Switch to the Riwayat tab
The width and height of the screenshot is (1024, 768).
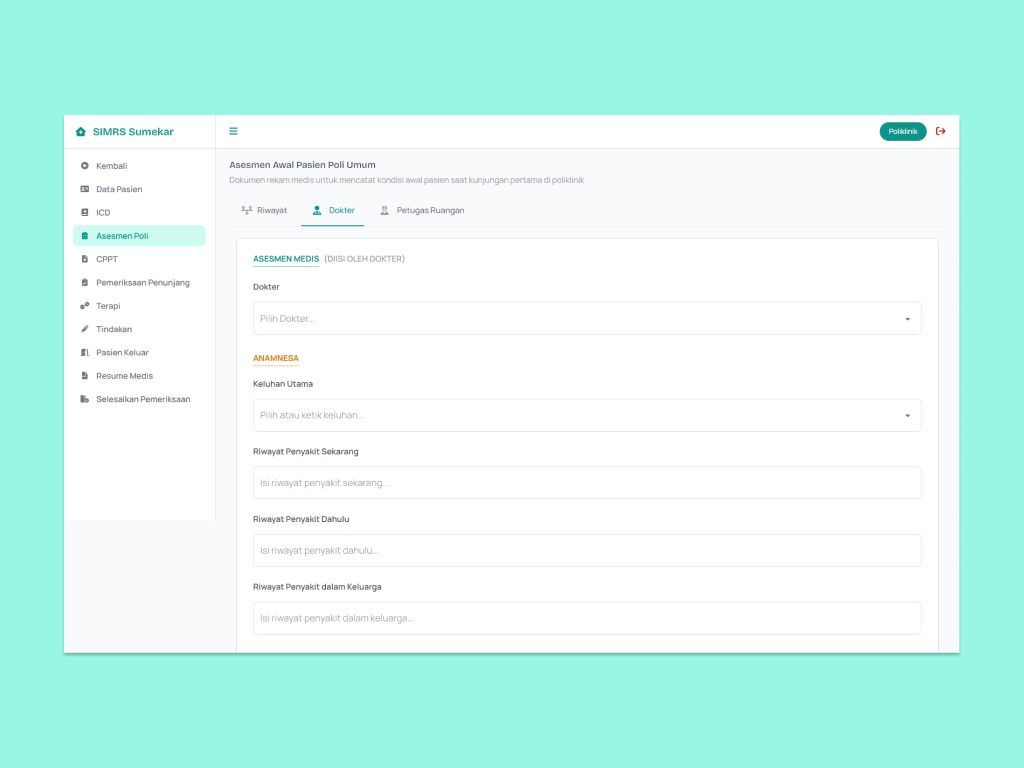tap(264, 211)
